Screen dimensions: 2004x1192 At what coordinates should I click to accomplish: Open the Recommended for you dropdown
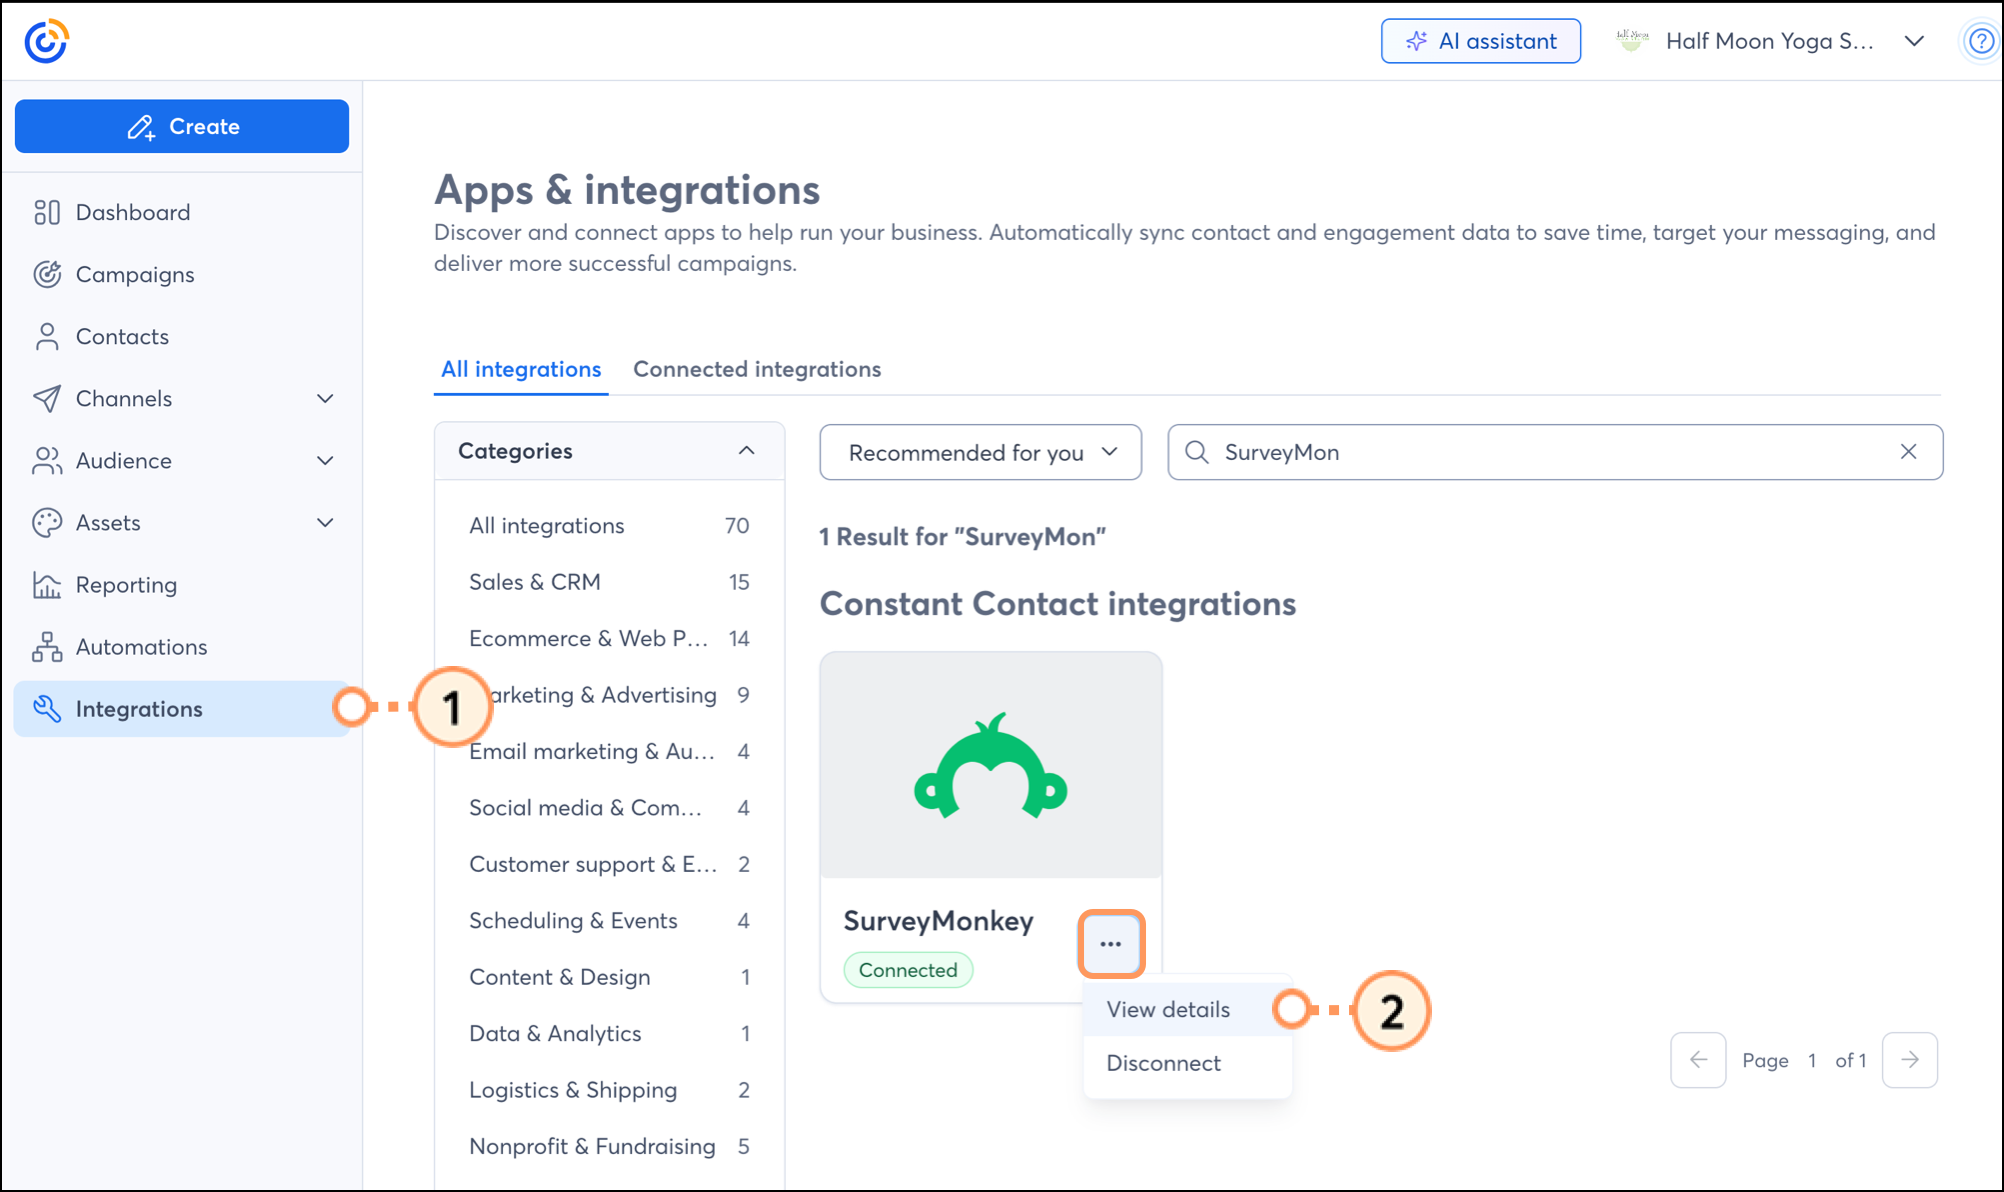[x=980, y=452]
